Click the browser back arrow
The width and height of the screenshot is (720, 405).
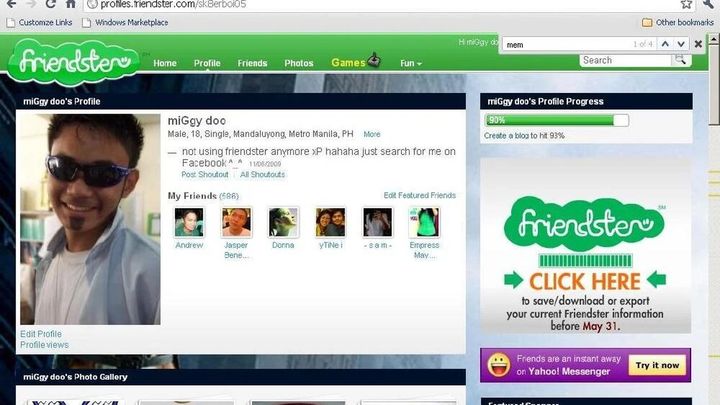click(x=11, y=4)
